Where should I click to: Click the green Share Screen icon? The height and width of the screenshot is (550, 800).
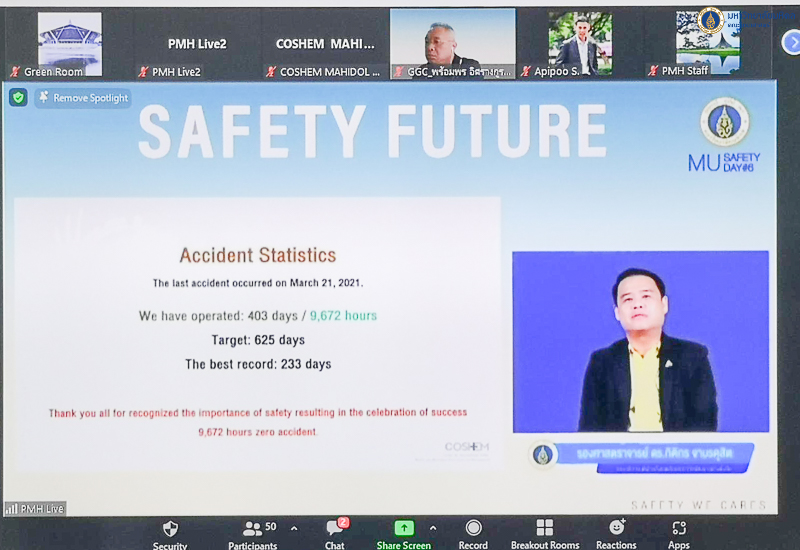point(403,528)
